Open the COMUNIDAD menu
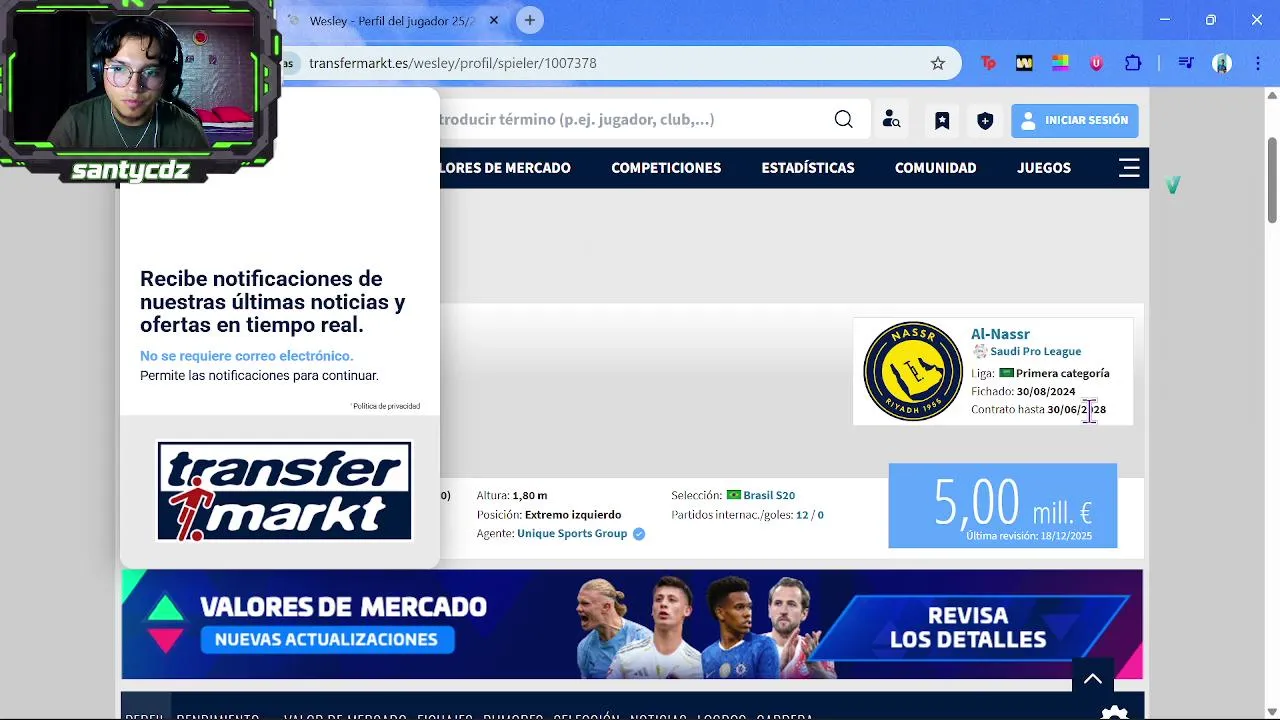 point(935,168)
